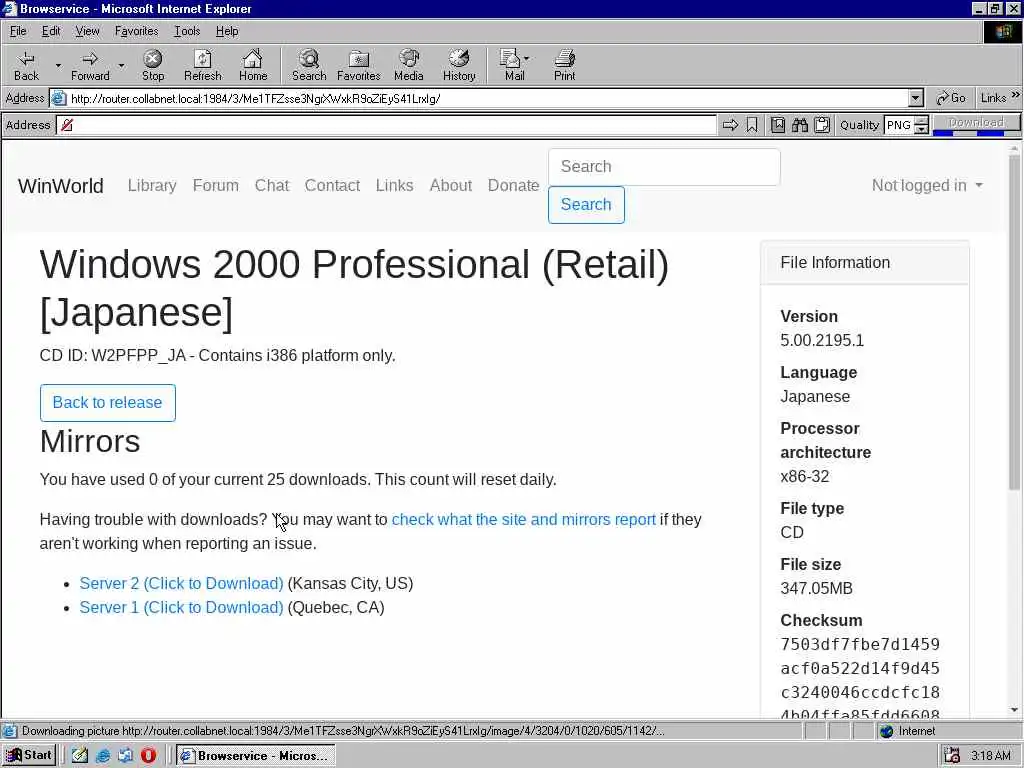Click into the IE address URL field
The width and height of the screenshot is (1024, 768).
pyautogui.click(x=487, y=99)
